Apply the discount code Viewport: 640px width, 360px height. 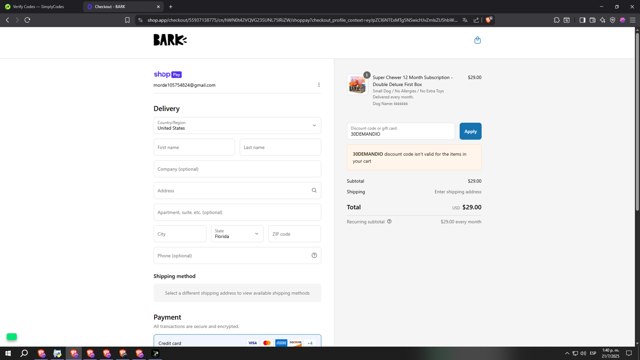click(470, 131)
